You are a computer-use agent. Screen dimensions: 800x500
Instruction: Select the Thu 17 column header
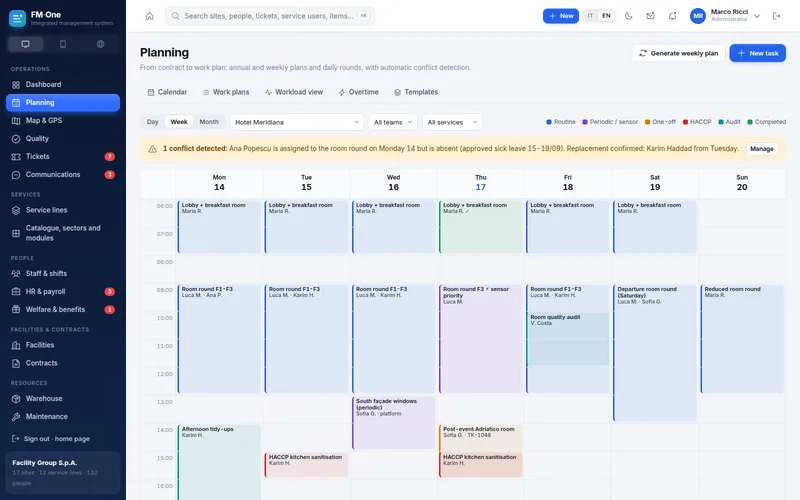pyautogui.click(x=481, y=183)
